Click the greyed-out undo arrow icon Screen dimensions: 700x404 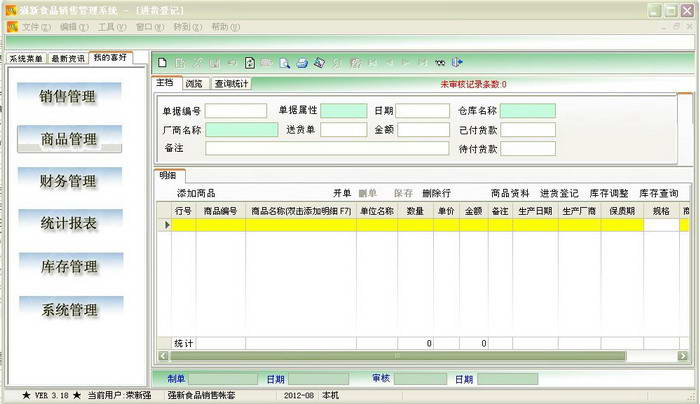pyautogui.click(x=232, y=63)
